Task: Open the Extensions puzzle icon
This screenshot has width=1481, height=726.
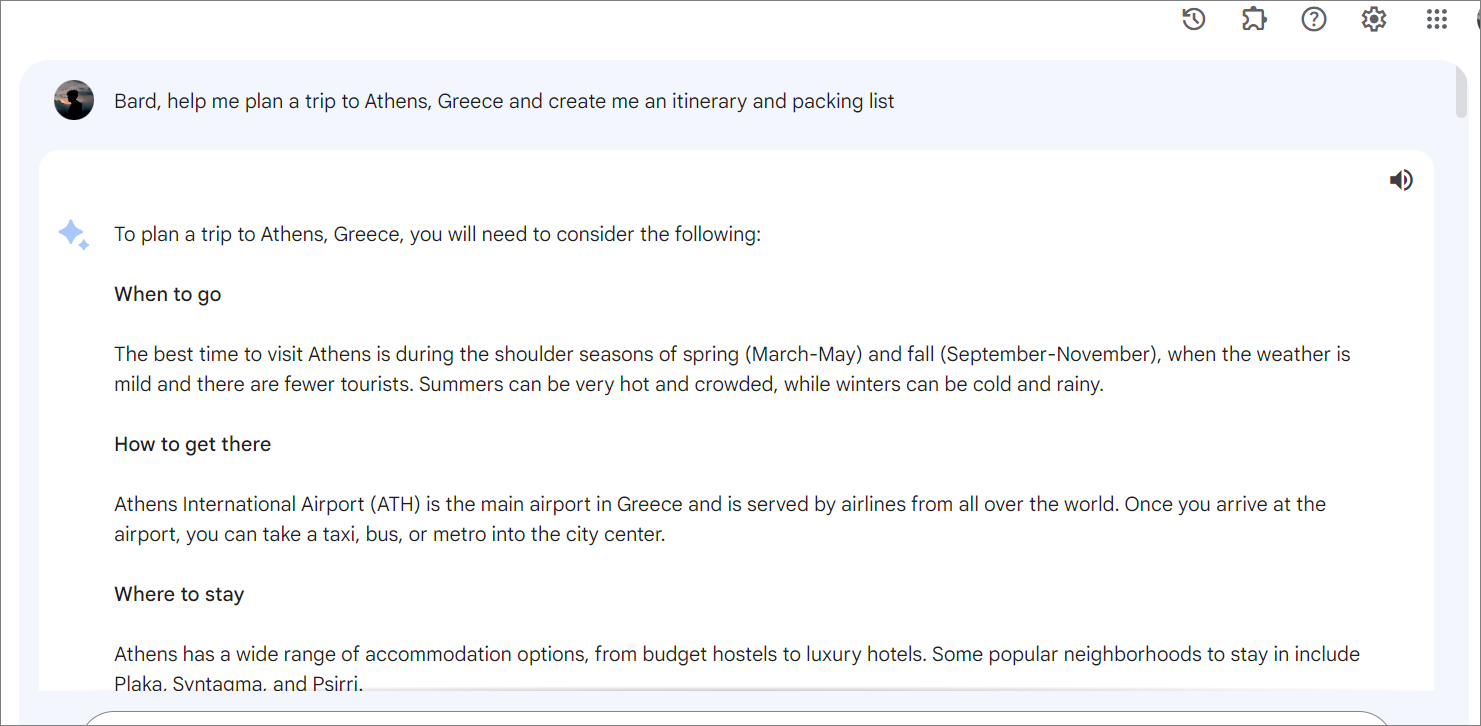Action: (1254, 19)
